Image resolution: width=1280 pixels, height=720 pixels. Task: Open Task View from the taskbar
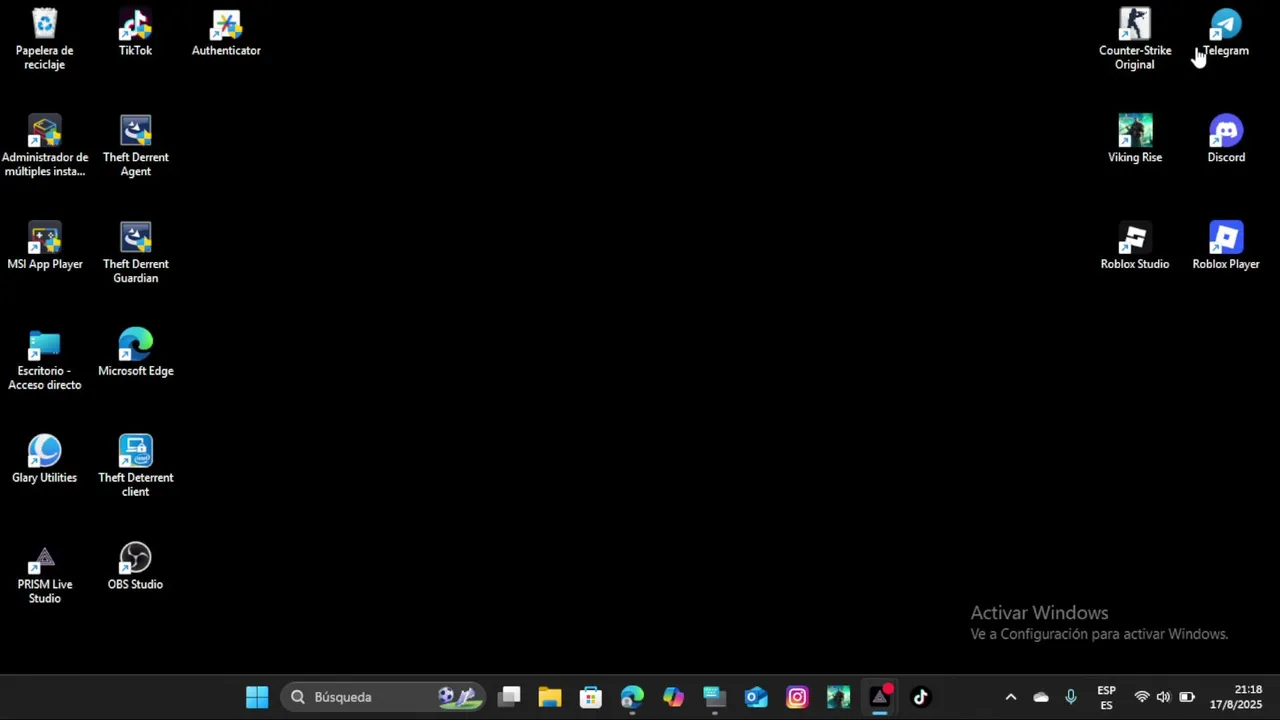click(510, 697)
